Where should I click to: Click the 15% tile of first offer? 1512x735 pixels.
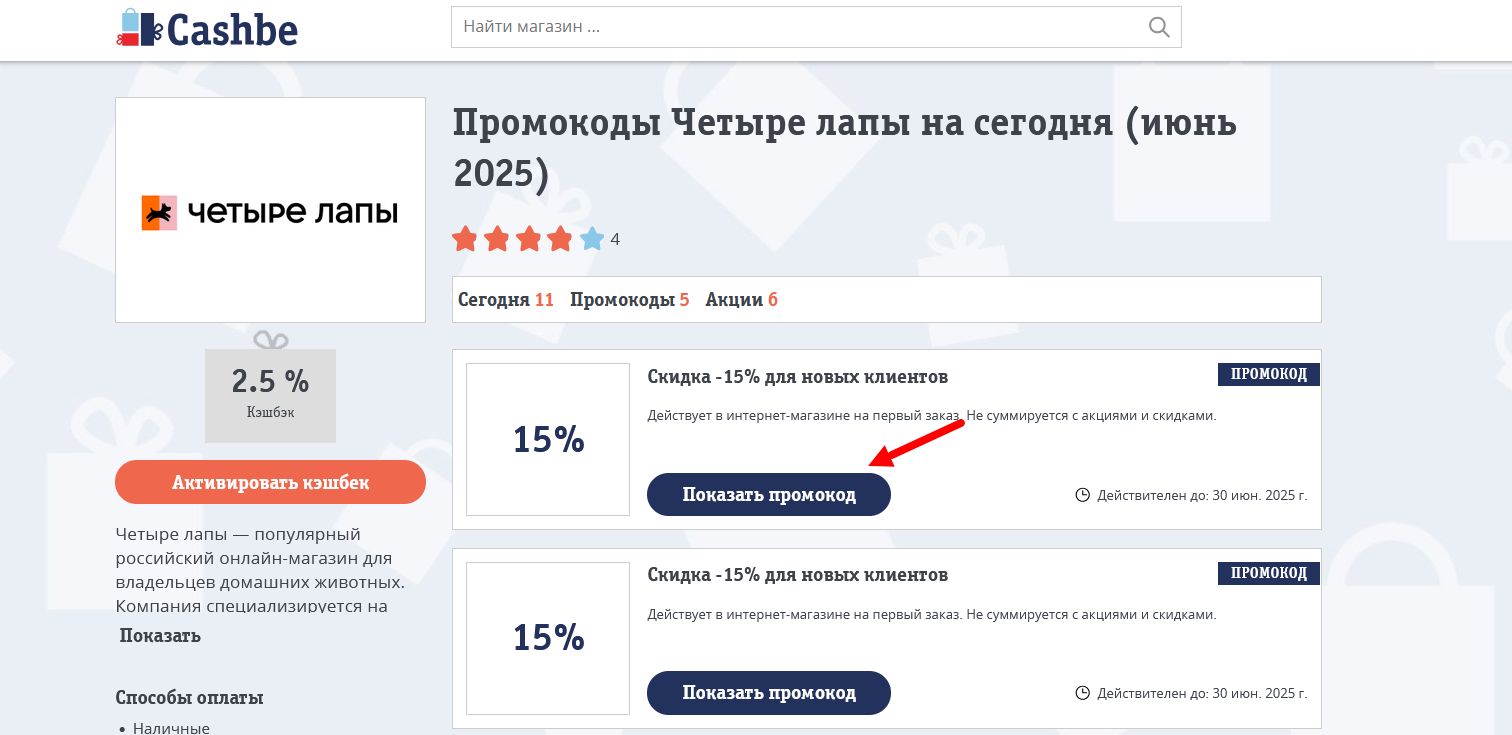[x=548, y=439]
